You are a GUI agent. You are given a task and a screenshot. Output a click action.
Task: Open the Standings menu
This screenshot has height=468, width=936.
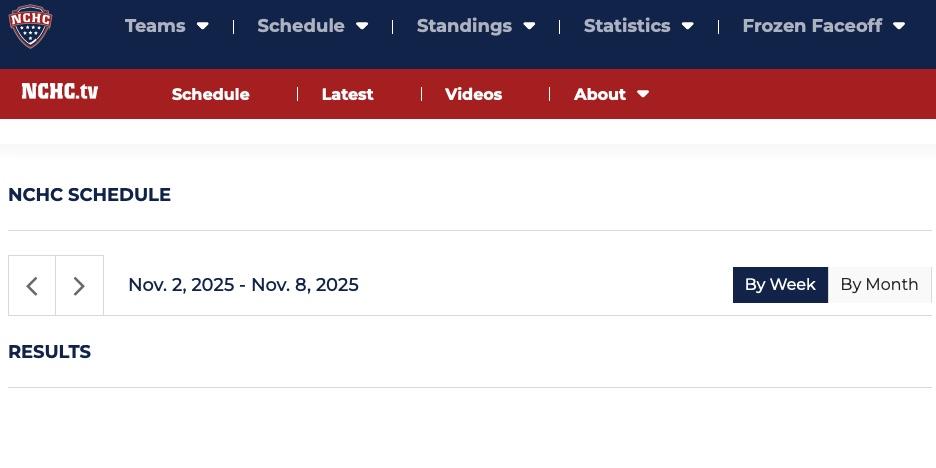pos(464,26)
